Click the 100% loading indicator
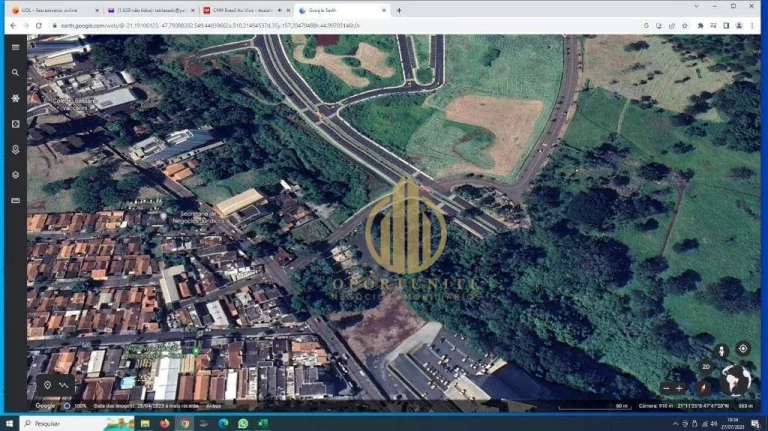768x431 pixels. (75, 406)
